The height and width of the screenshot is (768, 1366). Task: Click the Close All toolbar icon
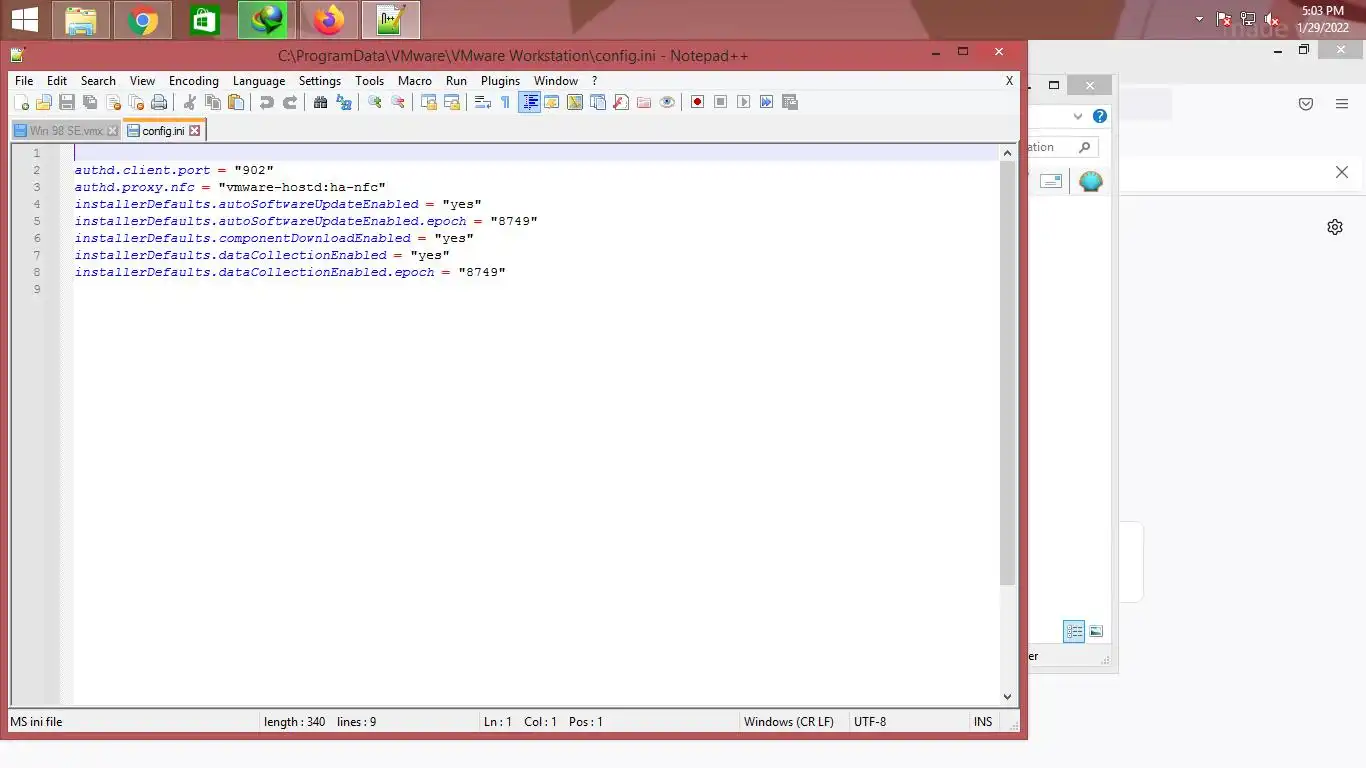pos(136,102)
